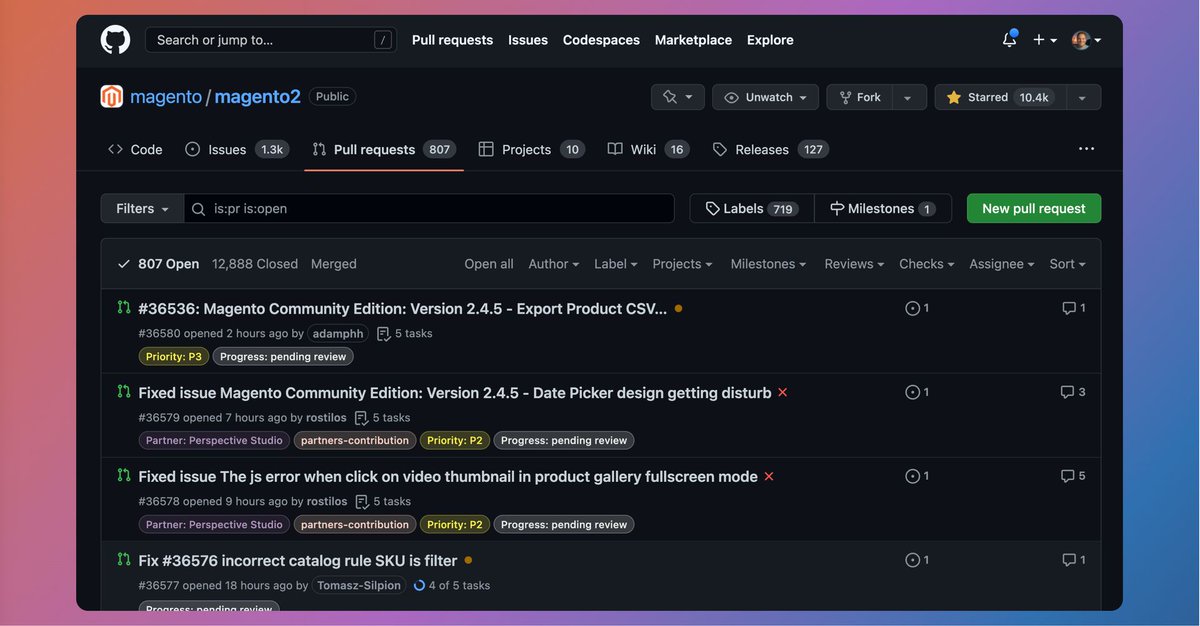Open the Labels 719 page

[x=751, y=208]
